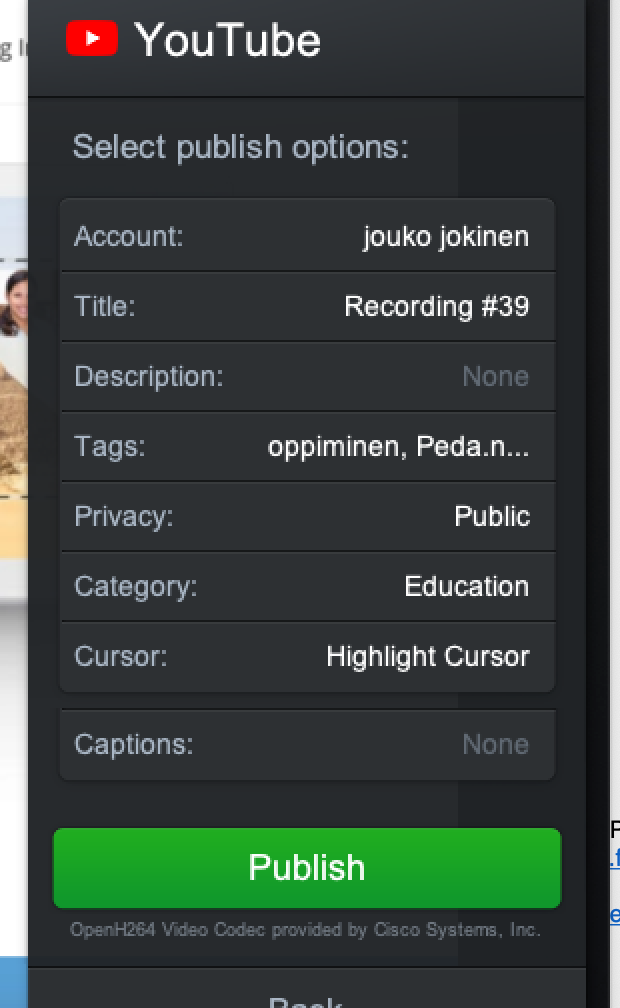Change the Public privacy setting
Viewport: 620px width, 1008px height.
click(x=491, y=516)
